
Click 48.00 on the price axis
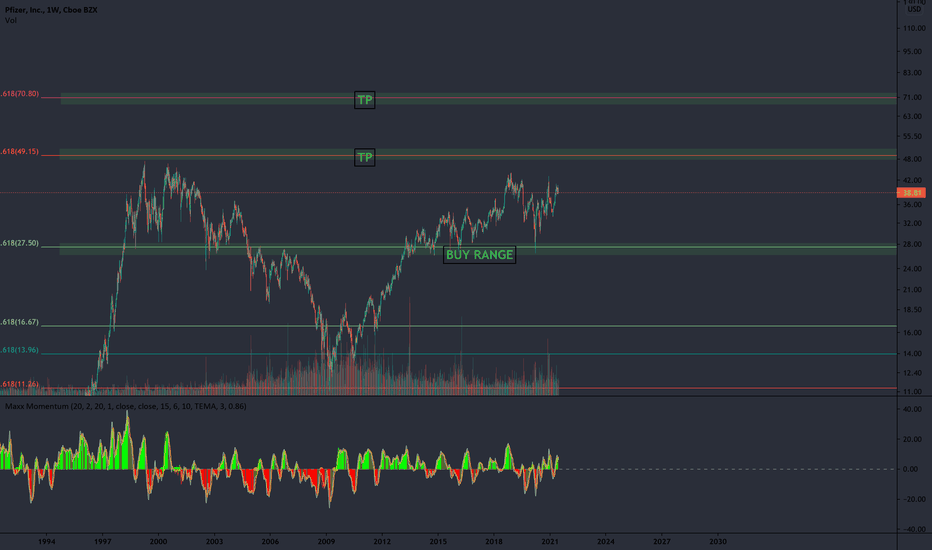coord(913,160)
